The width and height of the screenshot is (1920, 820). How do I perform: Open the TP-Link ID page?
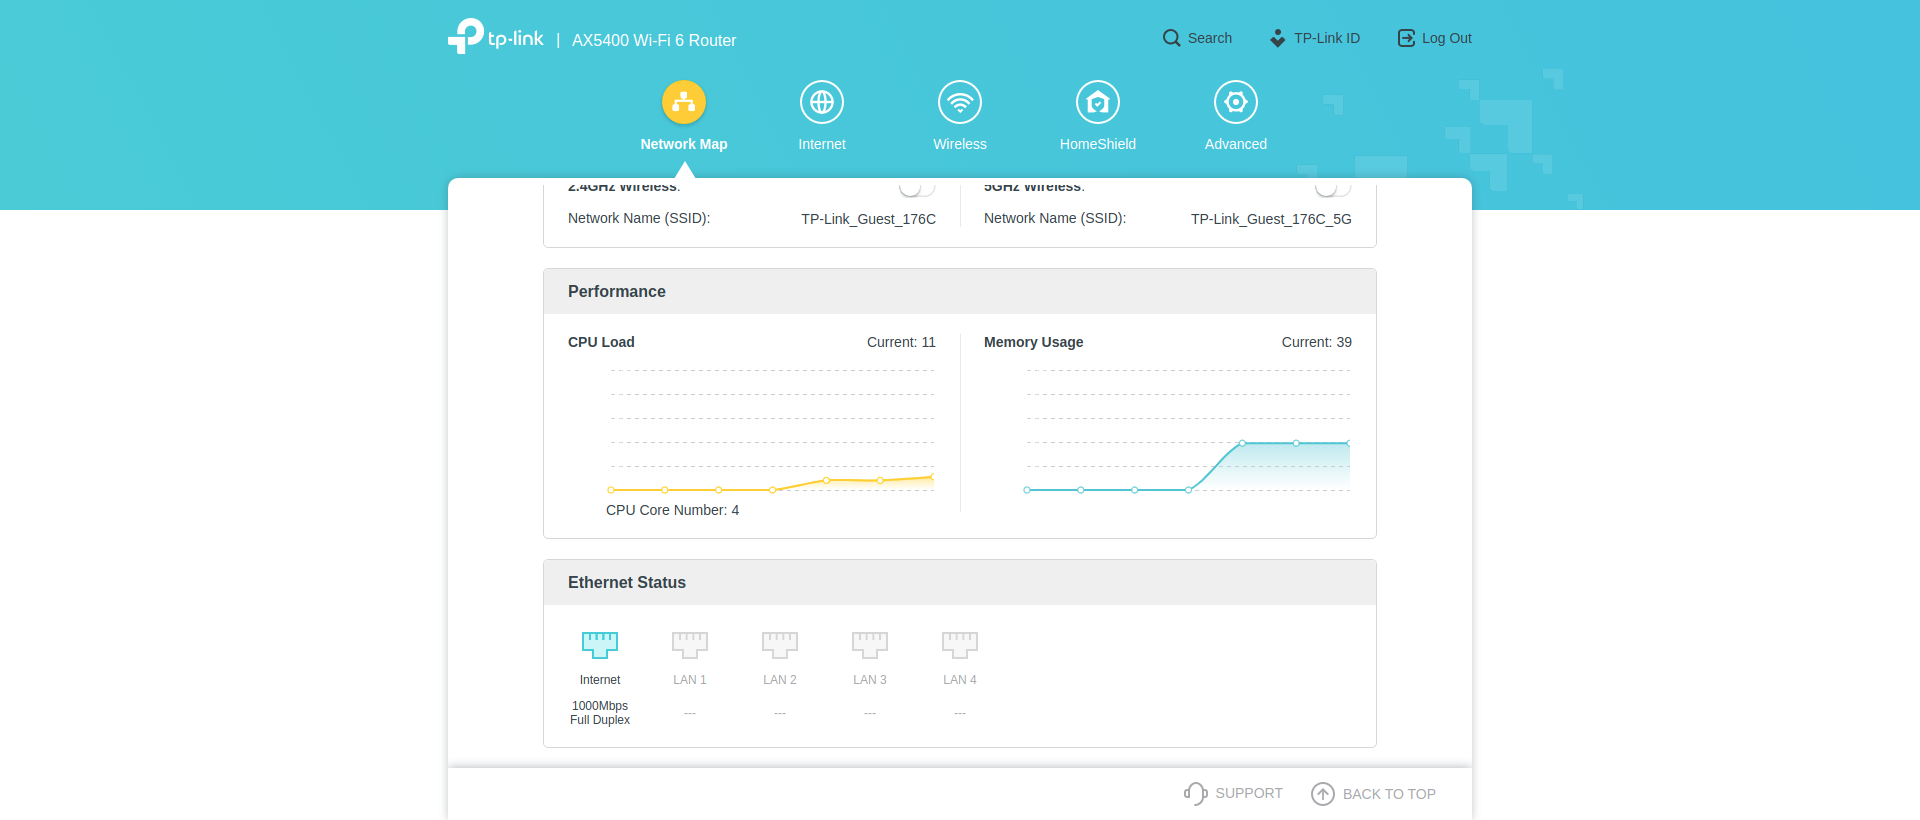[1315, 38]
